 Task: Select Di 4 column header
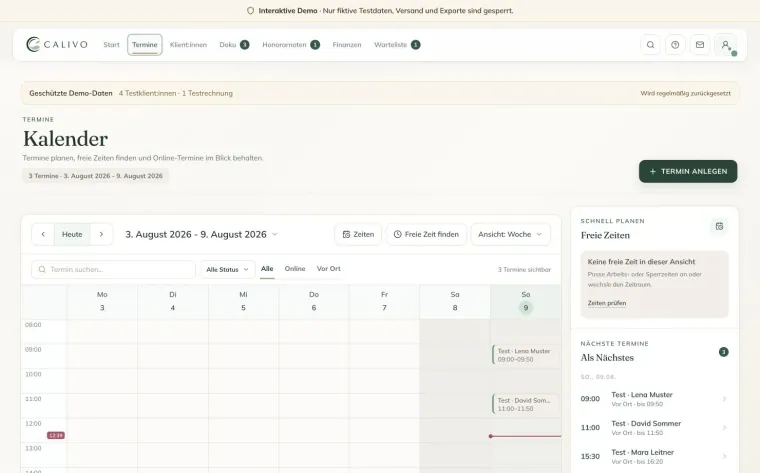click(x=173, y=301)
